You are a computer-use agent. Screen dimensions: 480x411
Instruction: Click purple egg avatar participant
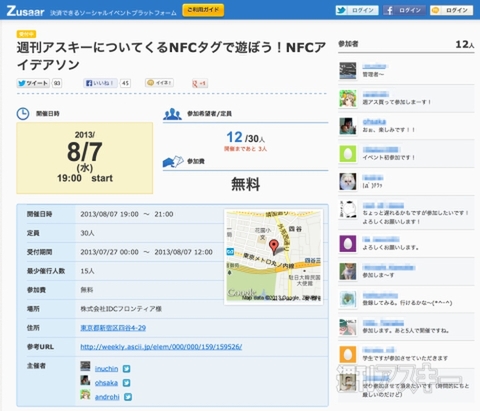(348, 243)
